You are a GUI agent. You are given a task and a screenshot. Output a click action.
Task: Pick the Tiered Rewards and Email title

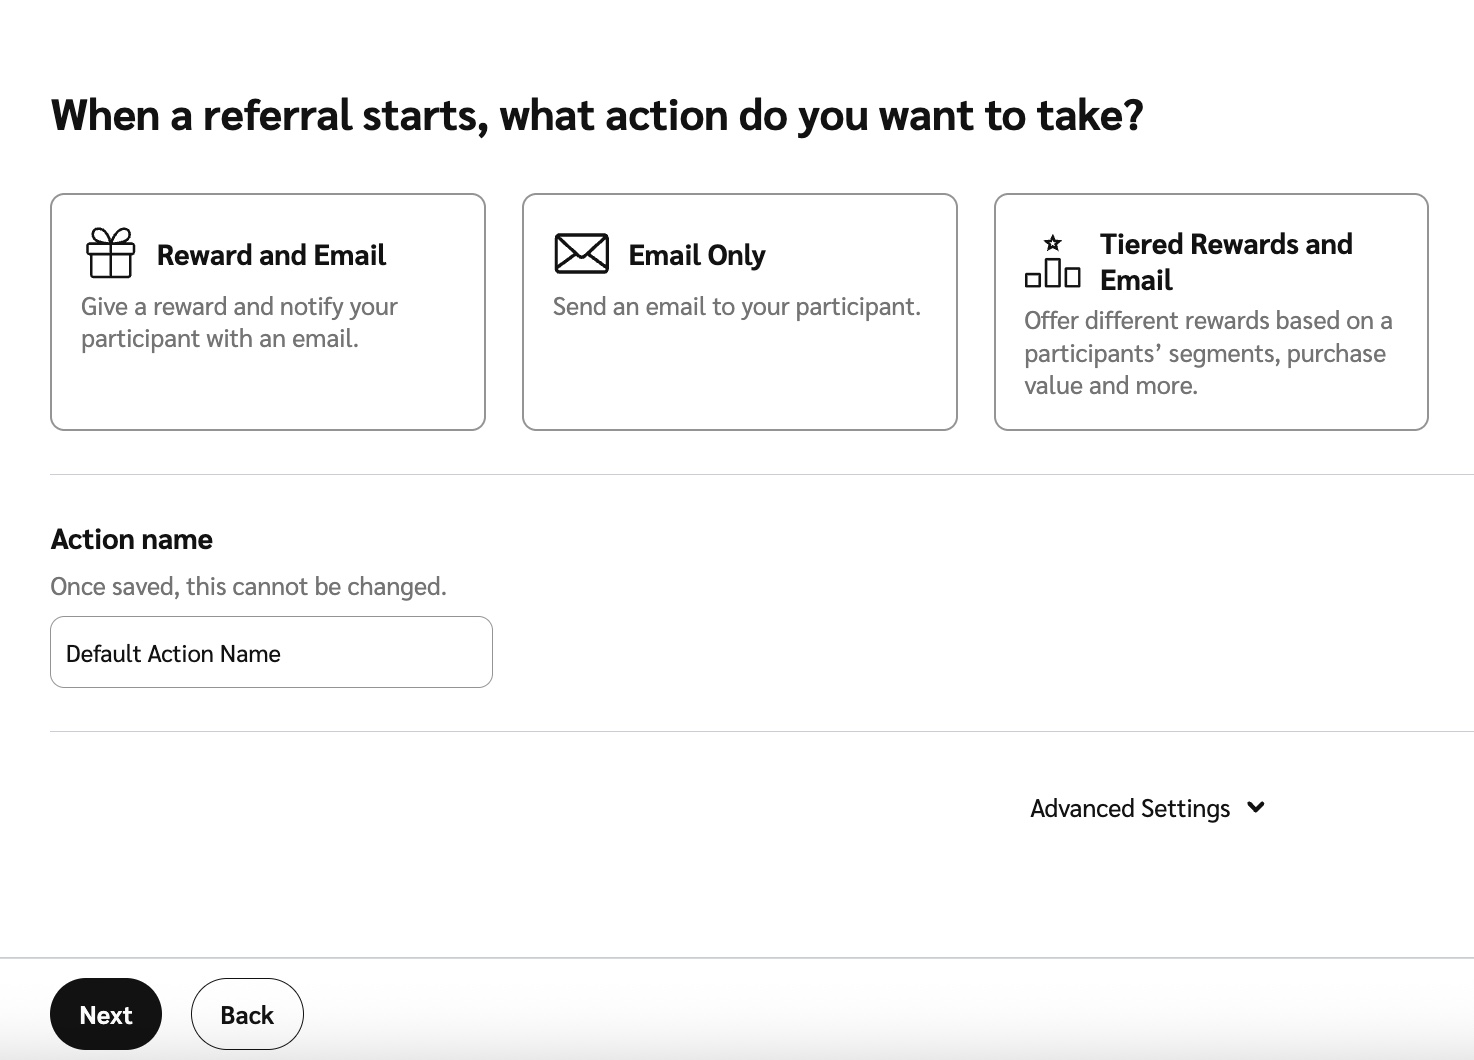pyautogui.click(x=1225, y=261)
